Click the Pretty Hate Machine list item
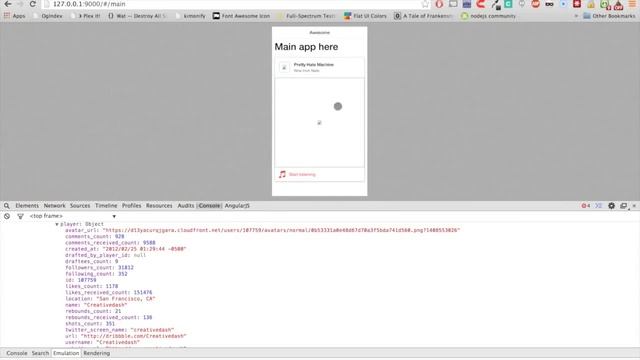This screenshot has width=640, height=360. tap(320, 67)
